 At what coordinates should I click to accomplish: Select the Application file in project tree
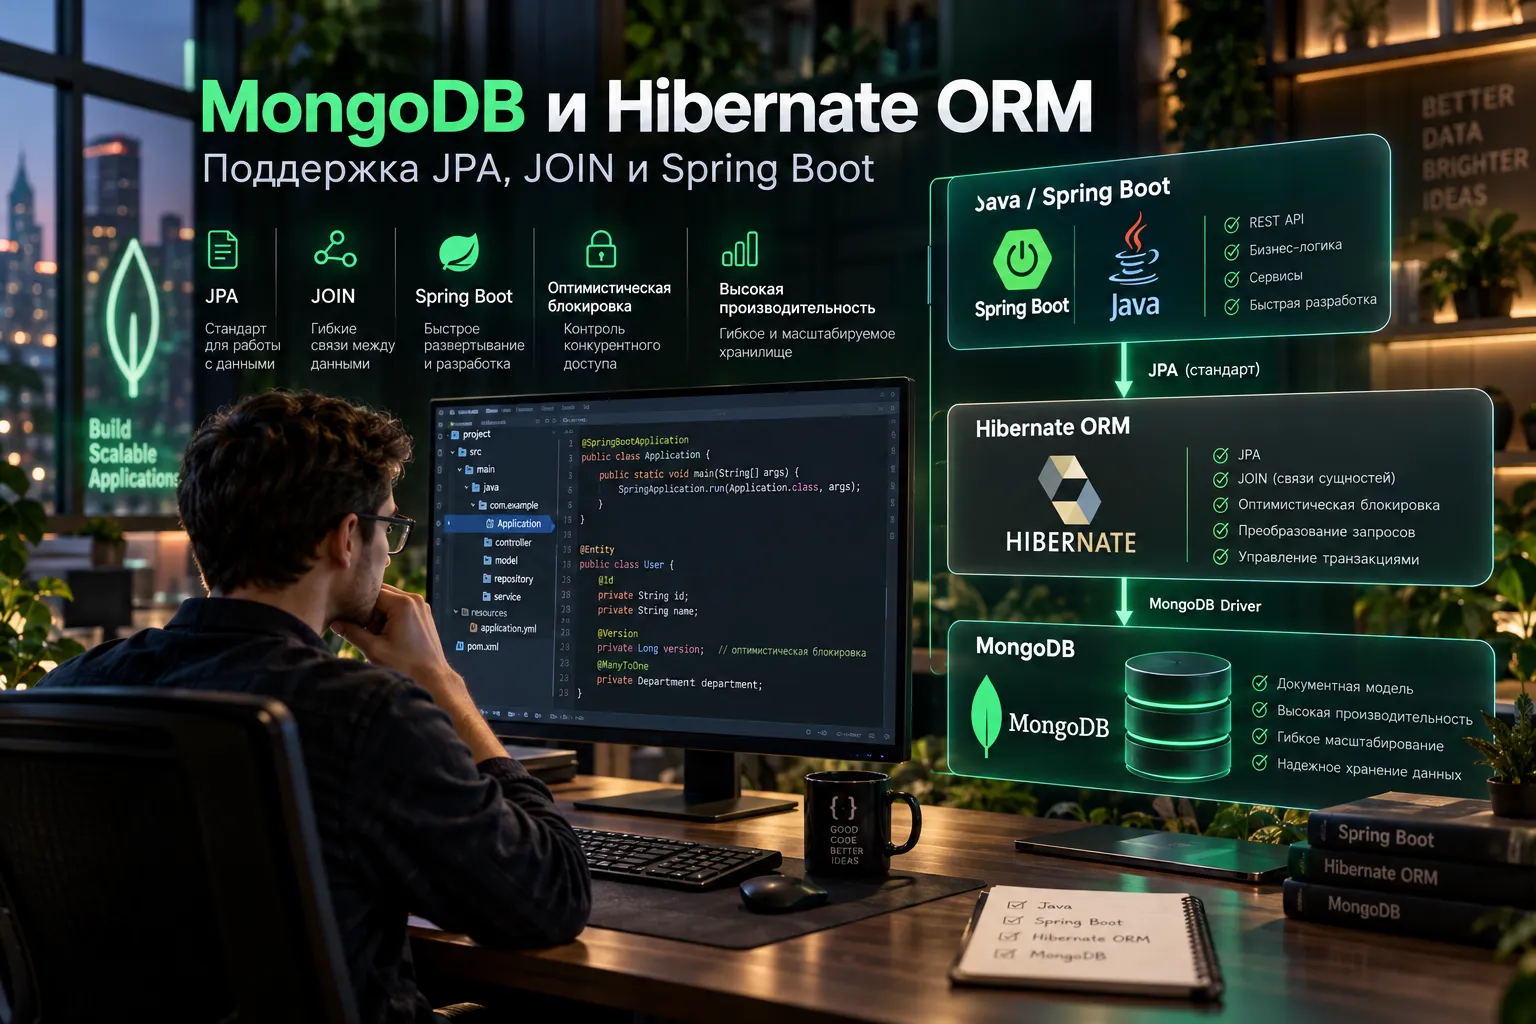[x=499, y=524]
